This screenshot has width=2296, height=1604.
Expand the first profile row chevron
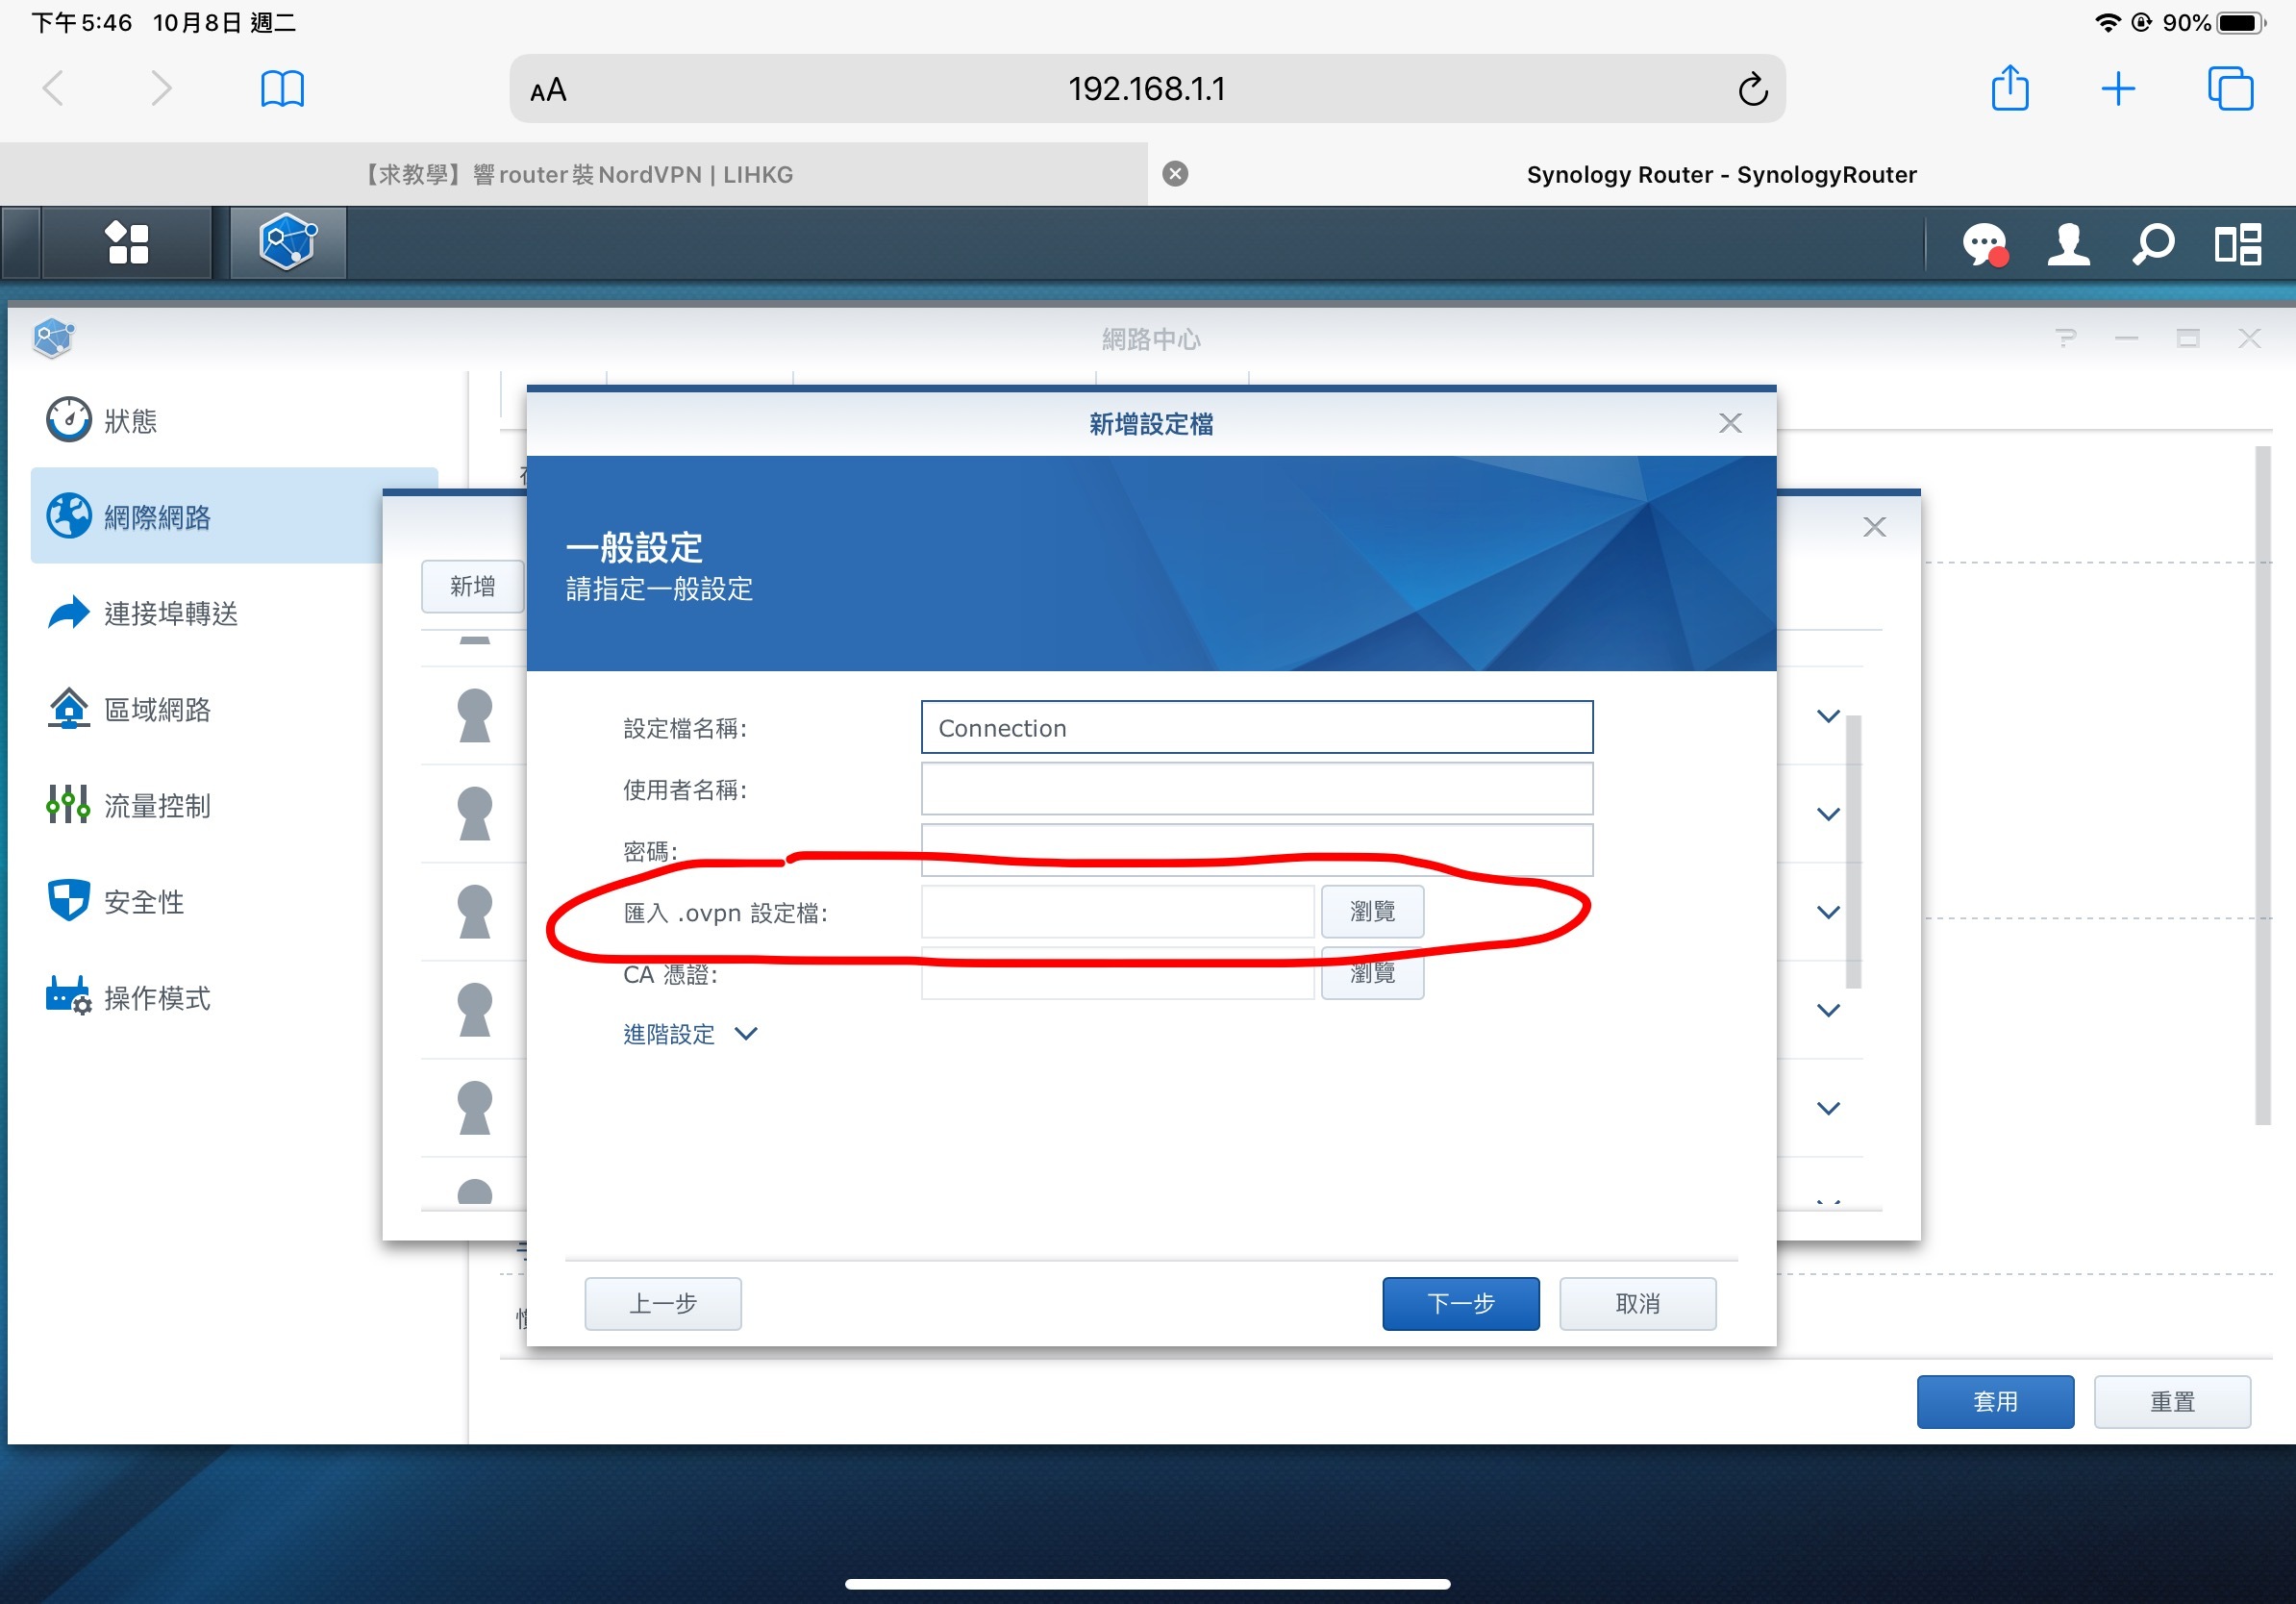(1828, 715)
